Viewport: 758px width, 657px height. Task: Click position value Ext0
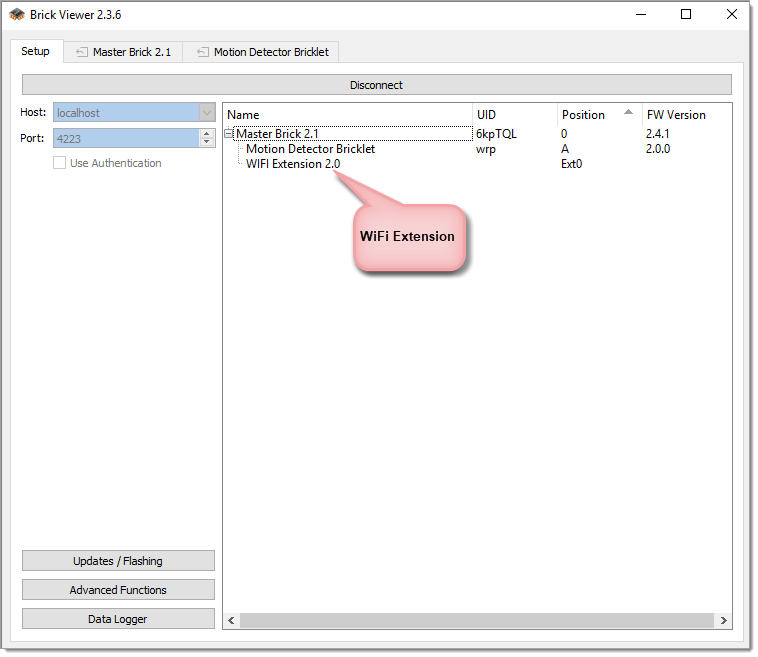click(571, 164)
